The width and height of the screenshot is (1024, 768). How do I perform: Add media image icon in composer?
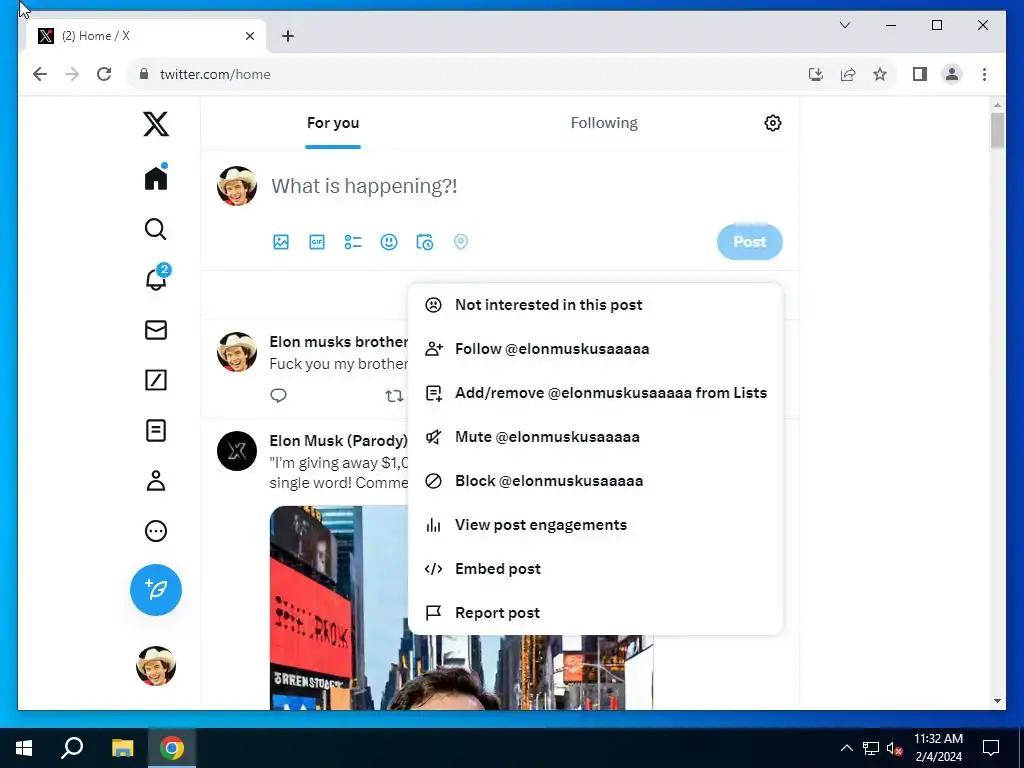[281, 242]
